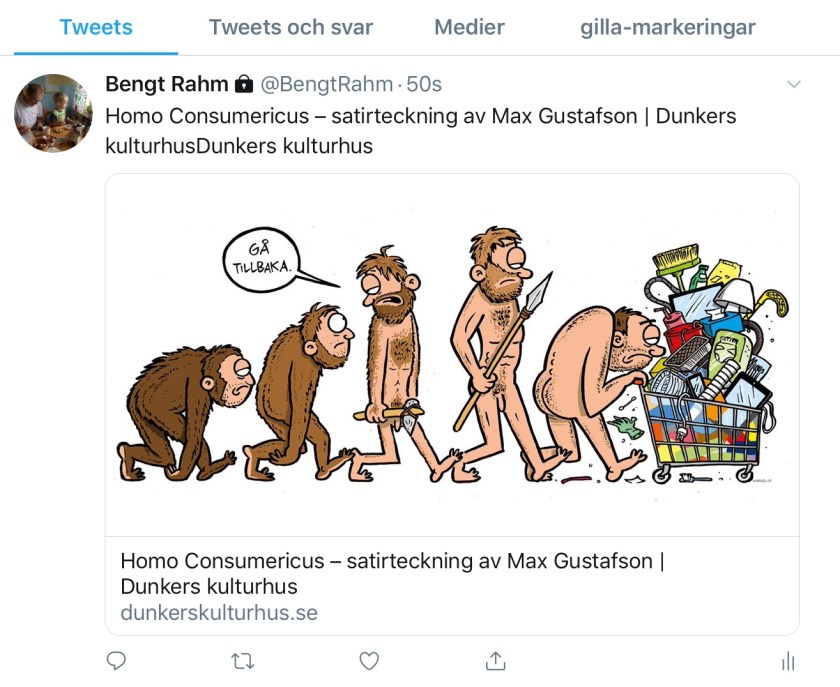Expand the tweet options chevron
840x687 pixels.
[x=794, y=84]
